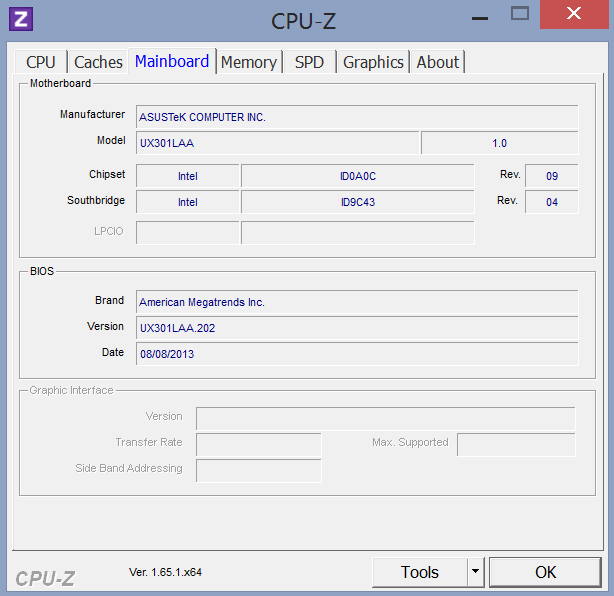The width and height of the screenshot is (614, 596).
Task: Click the American Megatrends Inc. BIOS brand
Action: click(x=357, y=302)
